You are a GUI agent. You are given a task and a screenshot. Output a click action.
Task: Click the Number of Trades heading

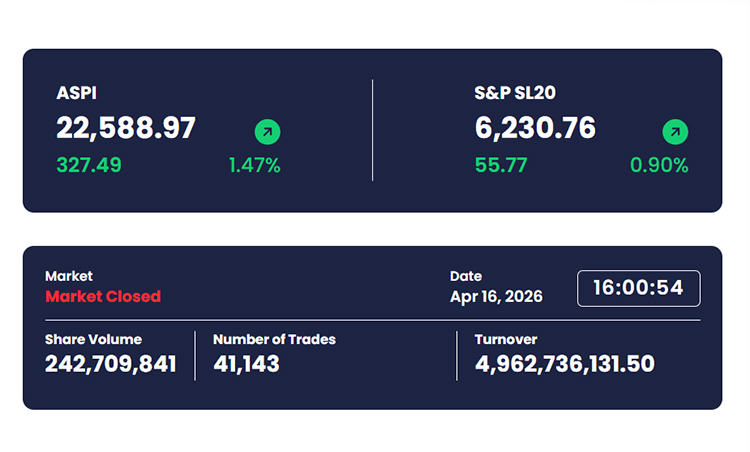(x=274, y=339)
